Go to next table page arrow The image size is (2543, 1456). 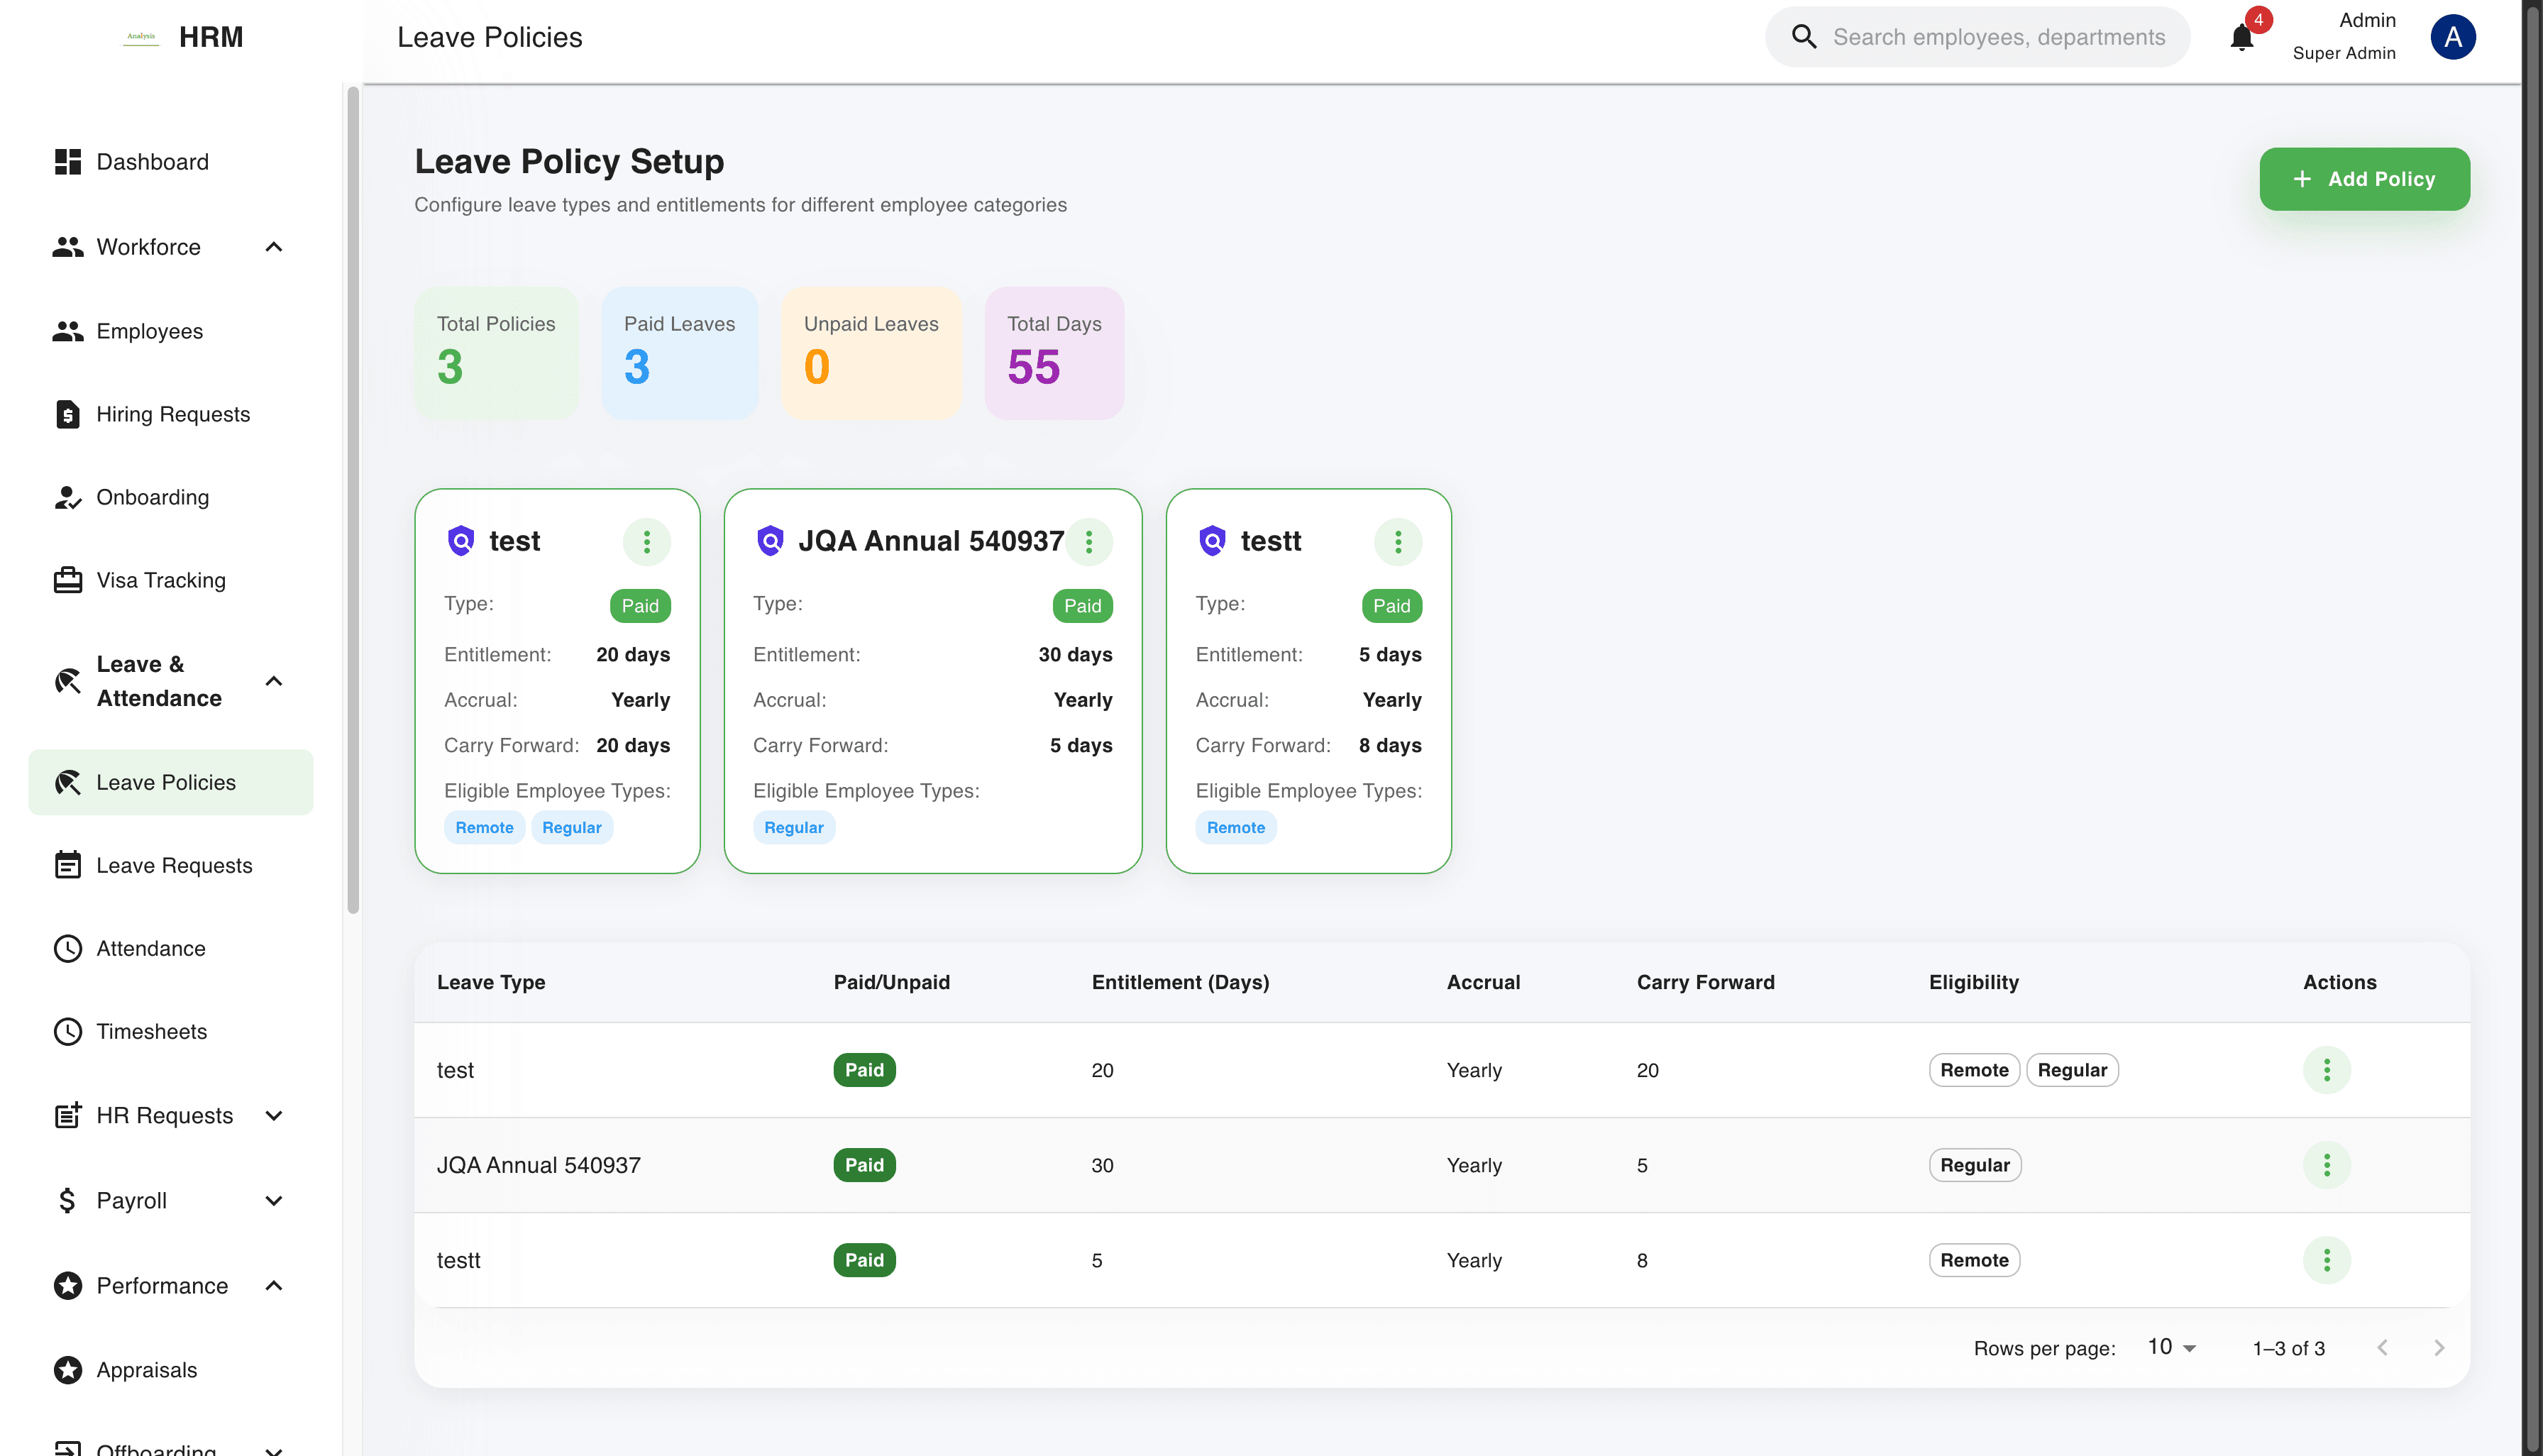[x=2438, y=1348]
